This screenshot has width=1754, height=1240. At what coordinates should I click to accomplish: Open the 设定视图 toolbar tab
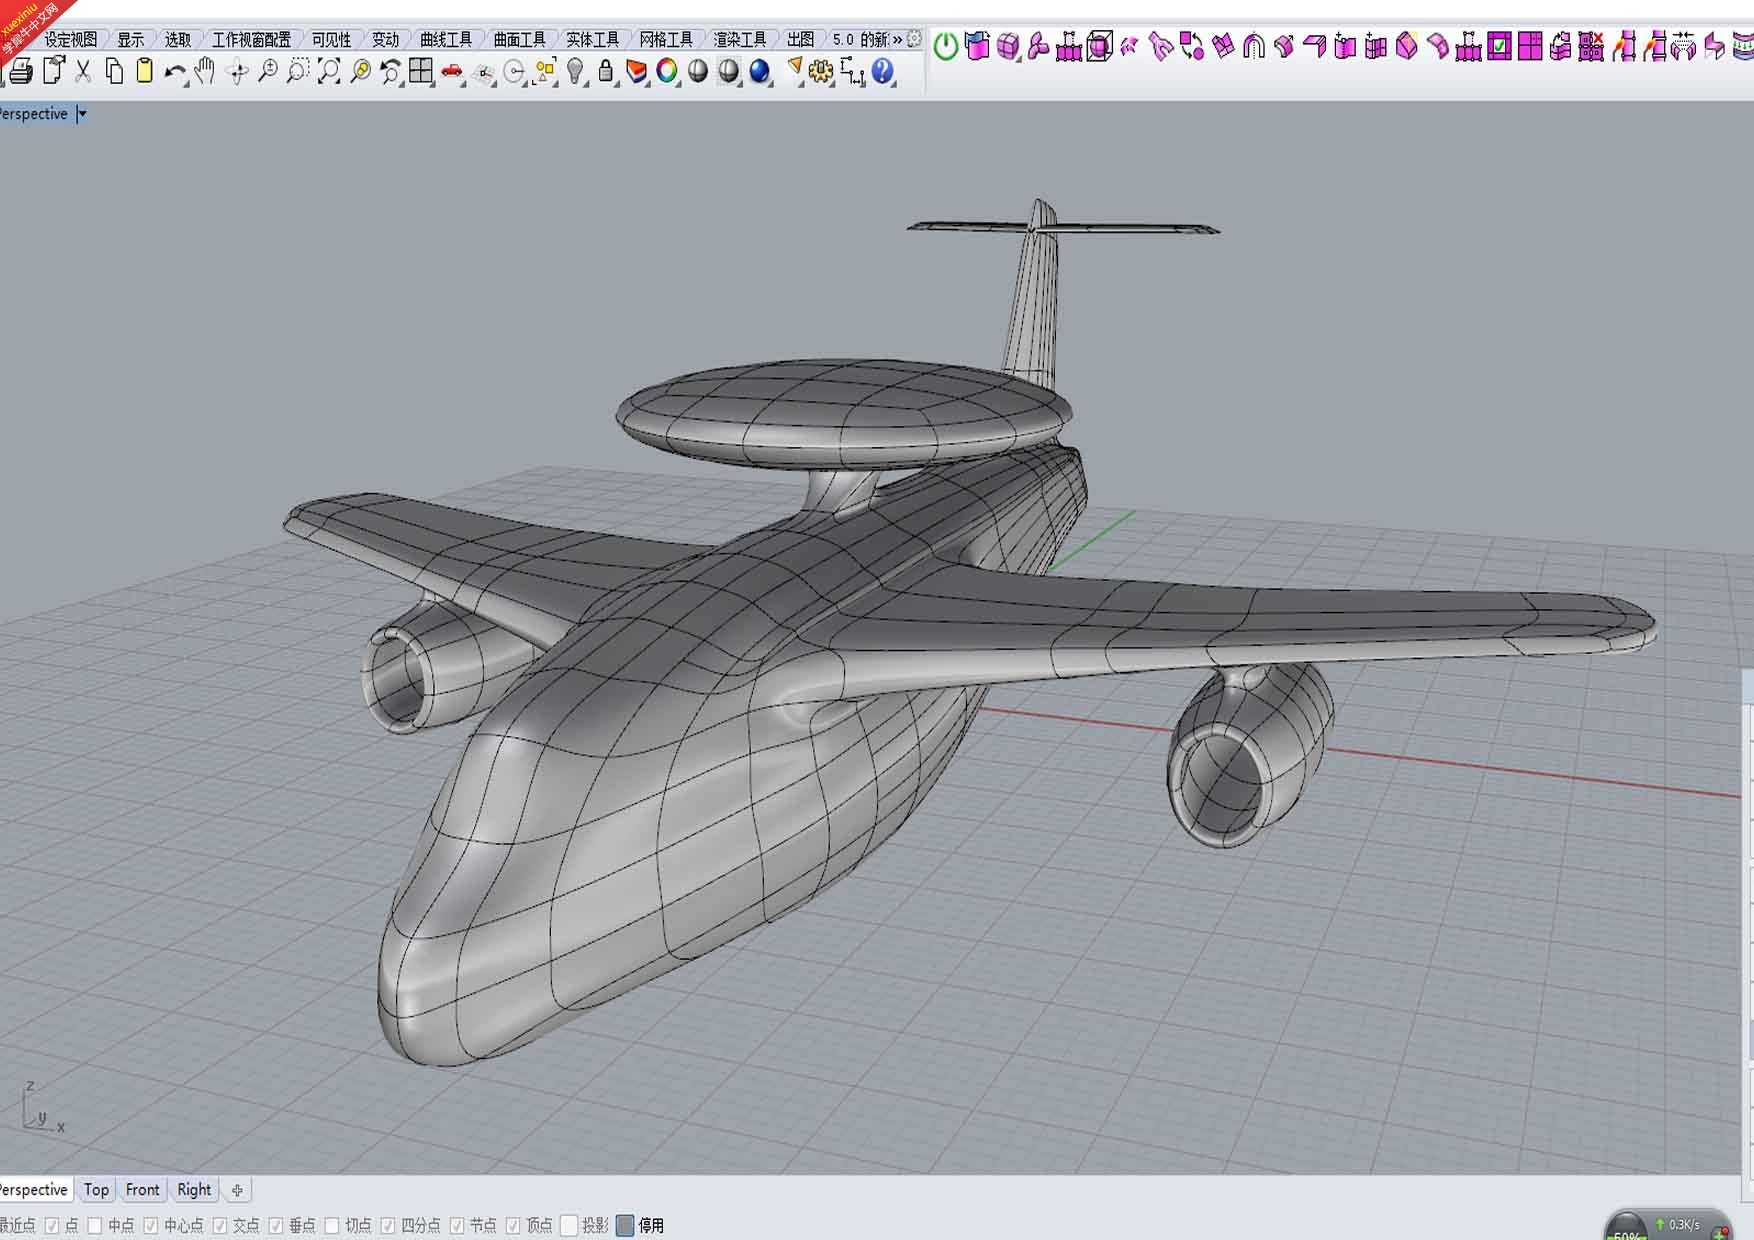(x=70, y=39)
